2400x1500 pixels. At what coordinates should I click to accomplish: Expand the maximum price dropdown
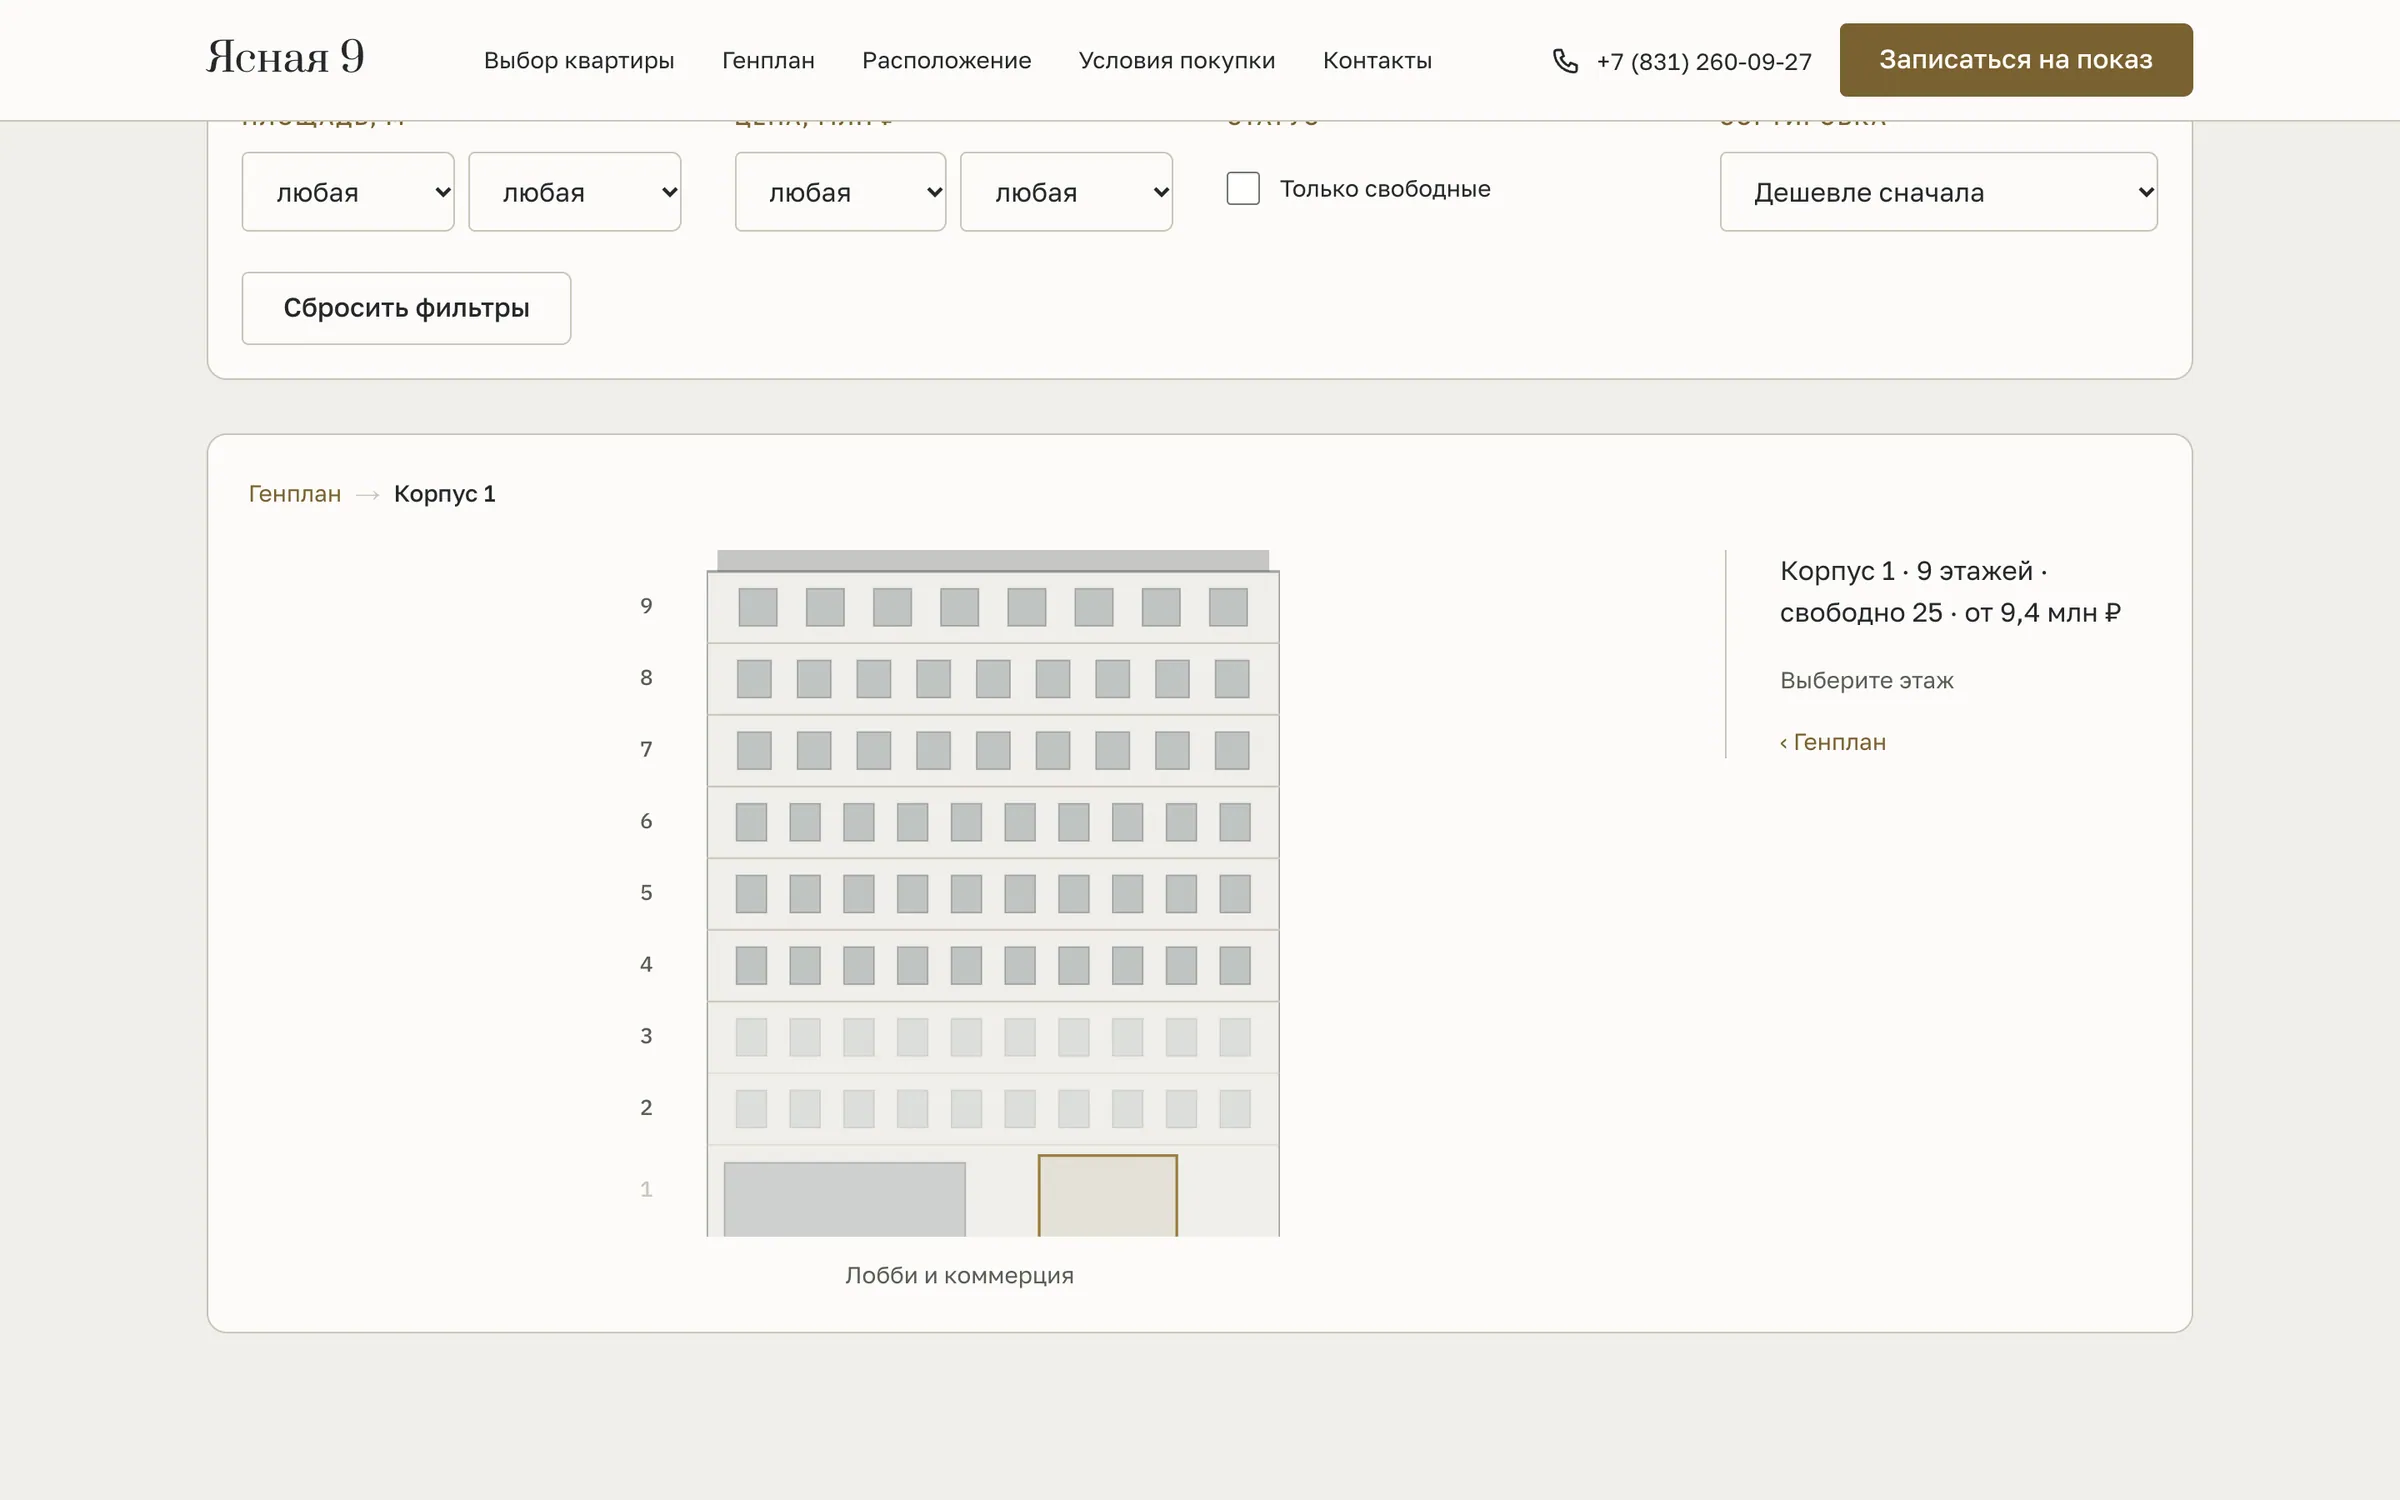point(1066,192)
